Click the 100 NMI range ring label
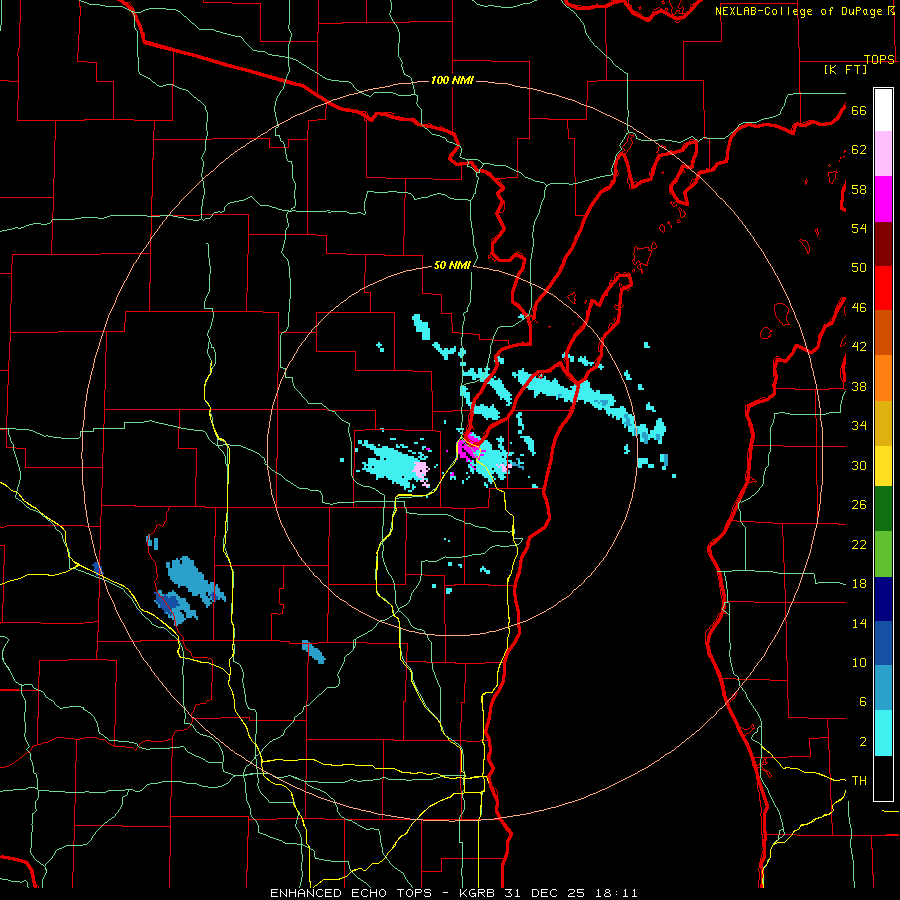This screenshot has width=900, height=900. click(452, 80)
